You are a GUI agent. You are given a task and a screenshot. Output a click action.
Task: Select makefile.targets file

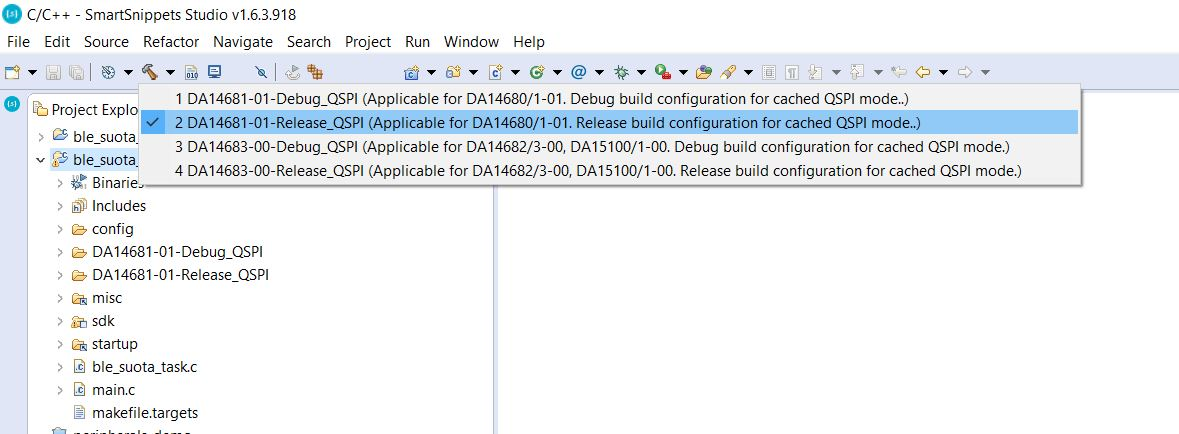click(145, 413)
